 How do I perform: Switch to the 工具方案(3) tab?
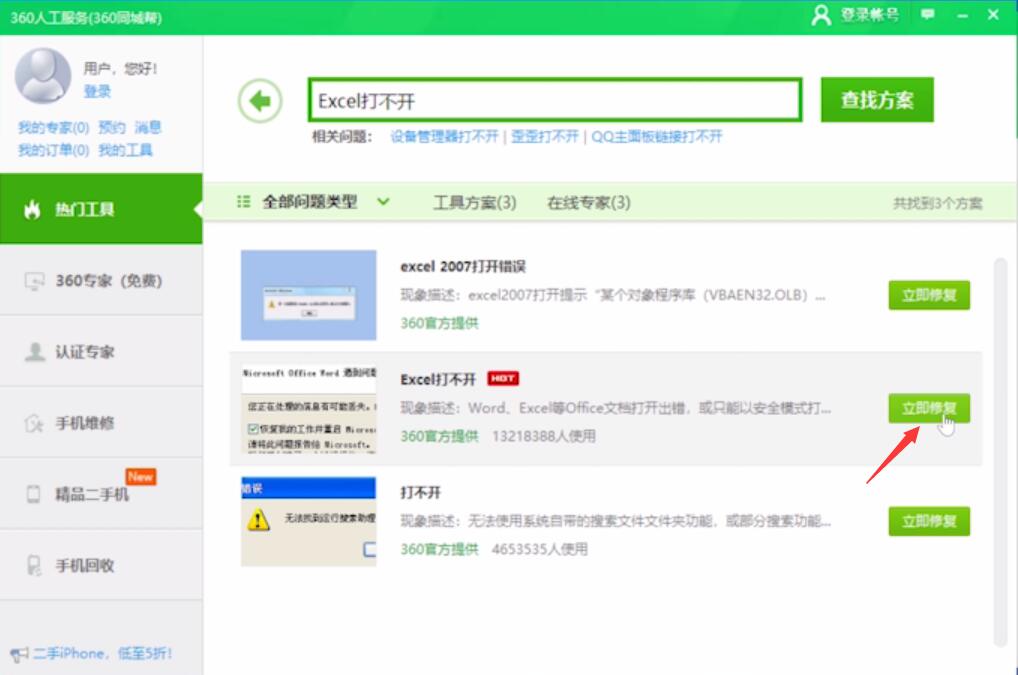click(475, 202)
